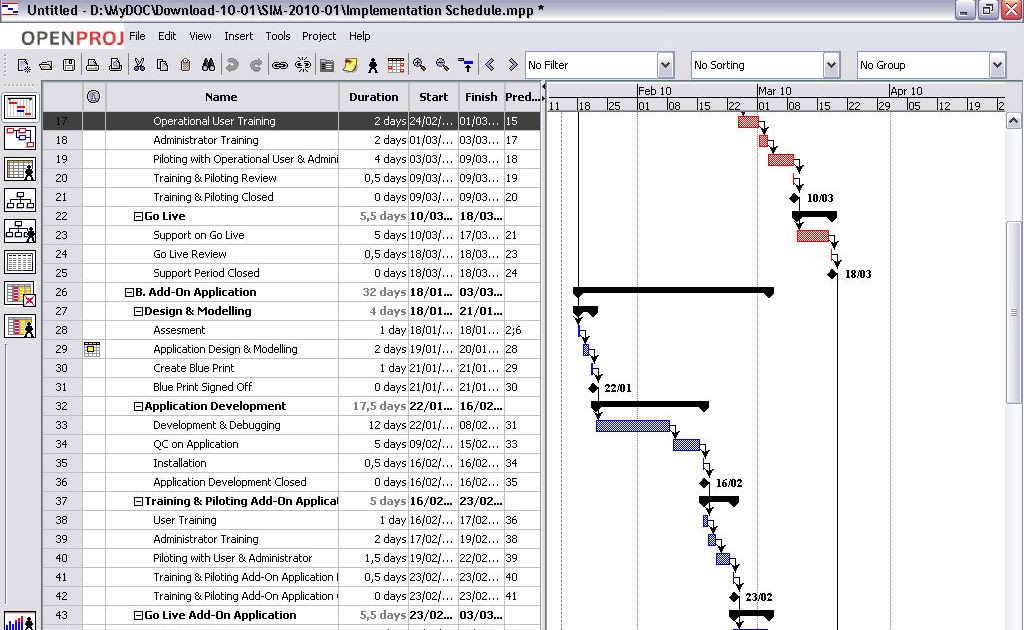The image size is (1024, 630).
Task: Collapse the Application Development group
Action: point(138,406)
